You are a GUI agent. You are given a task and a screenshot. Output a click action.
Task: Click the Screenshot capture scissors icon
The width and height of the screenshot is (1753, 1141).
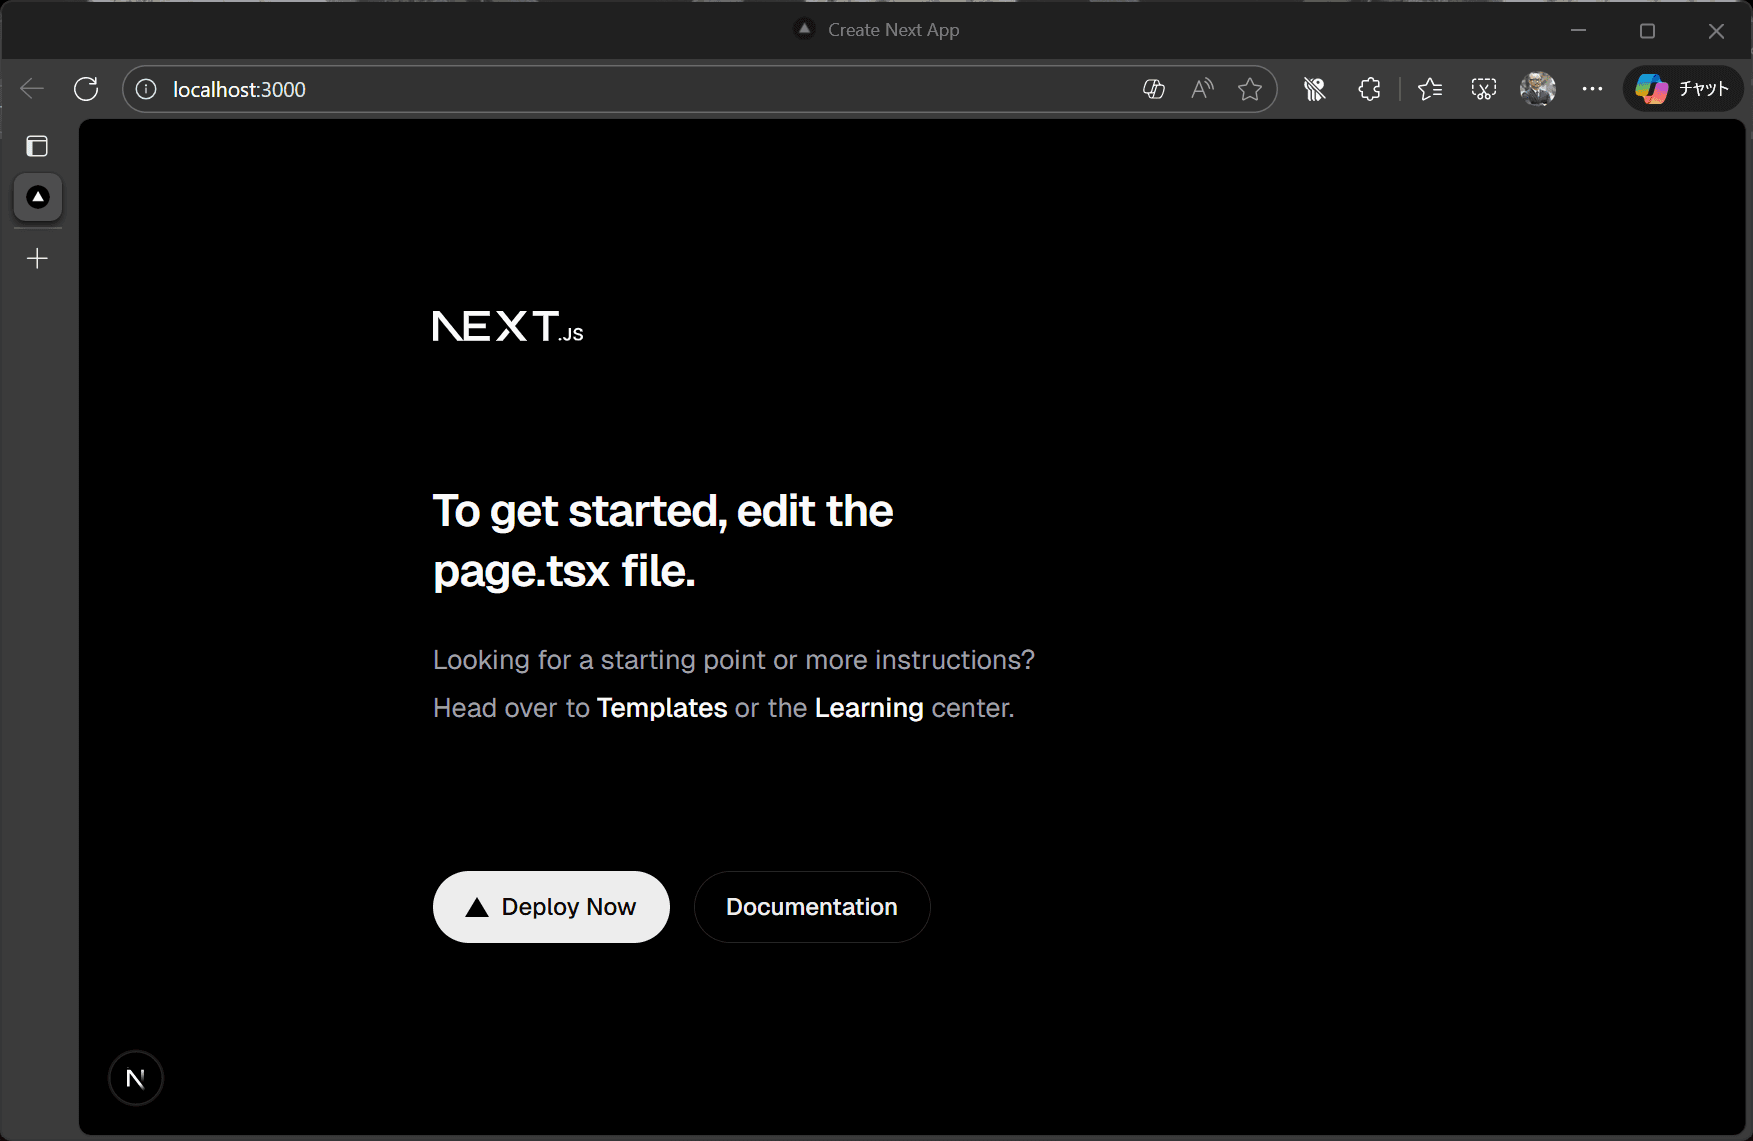point(1483,89)
